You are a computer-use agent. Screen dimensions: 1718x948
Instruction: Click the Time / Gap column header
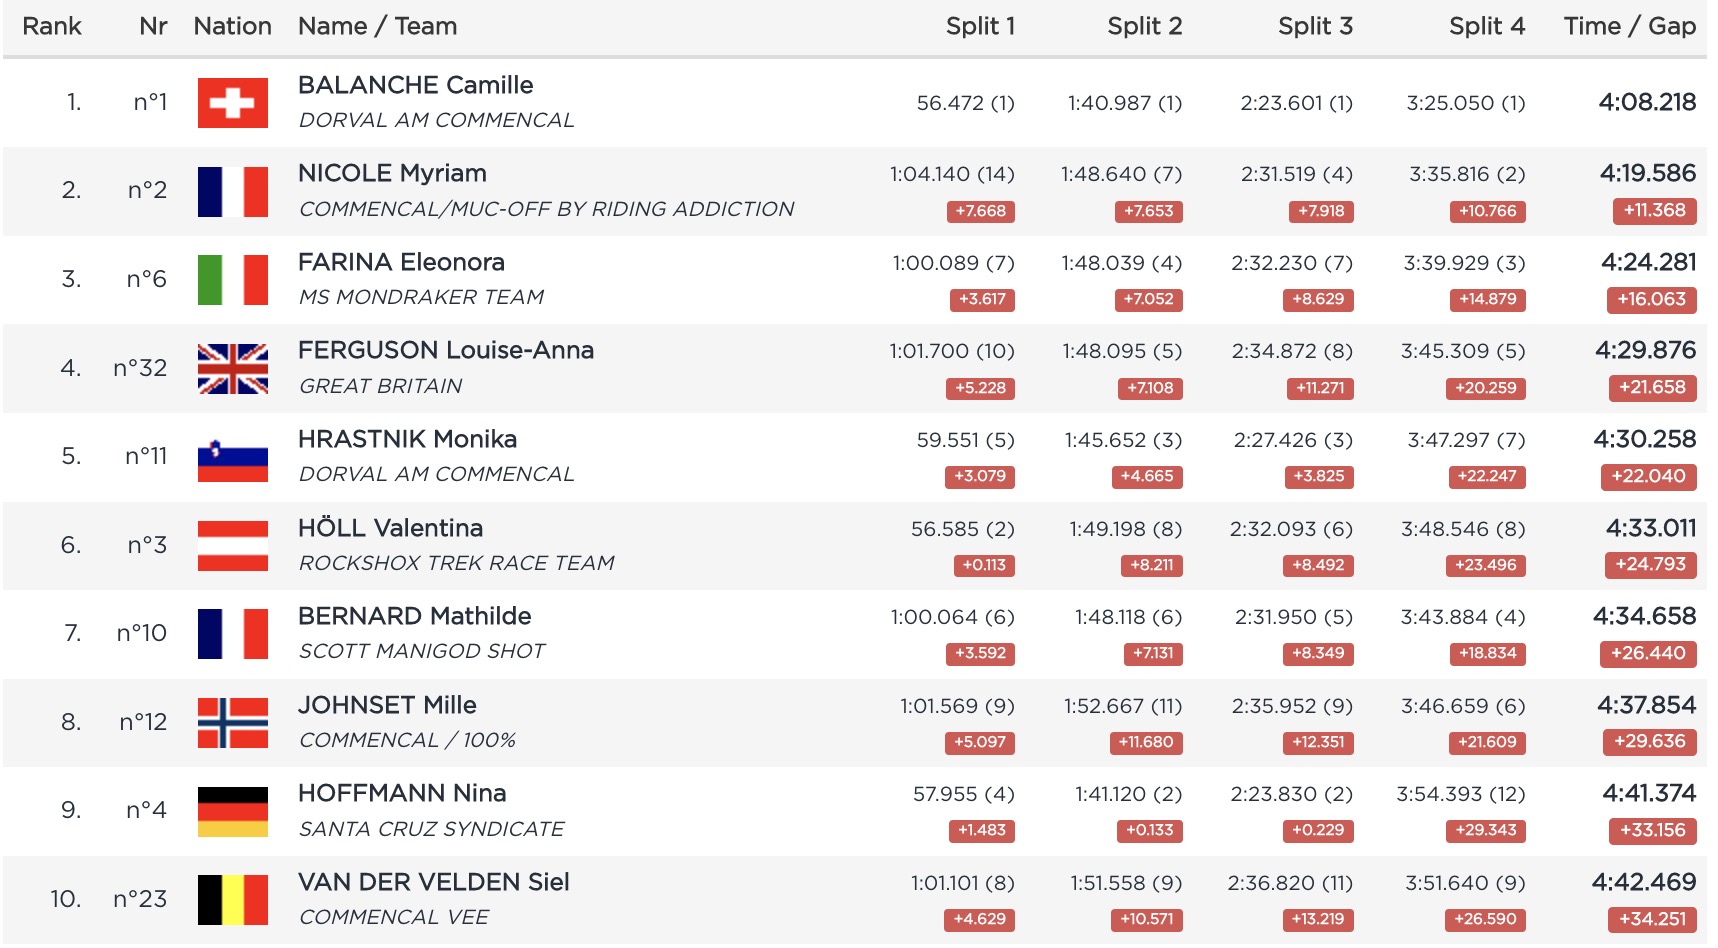click(1629, 26)
